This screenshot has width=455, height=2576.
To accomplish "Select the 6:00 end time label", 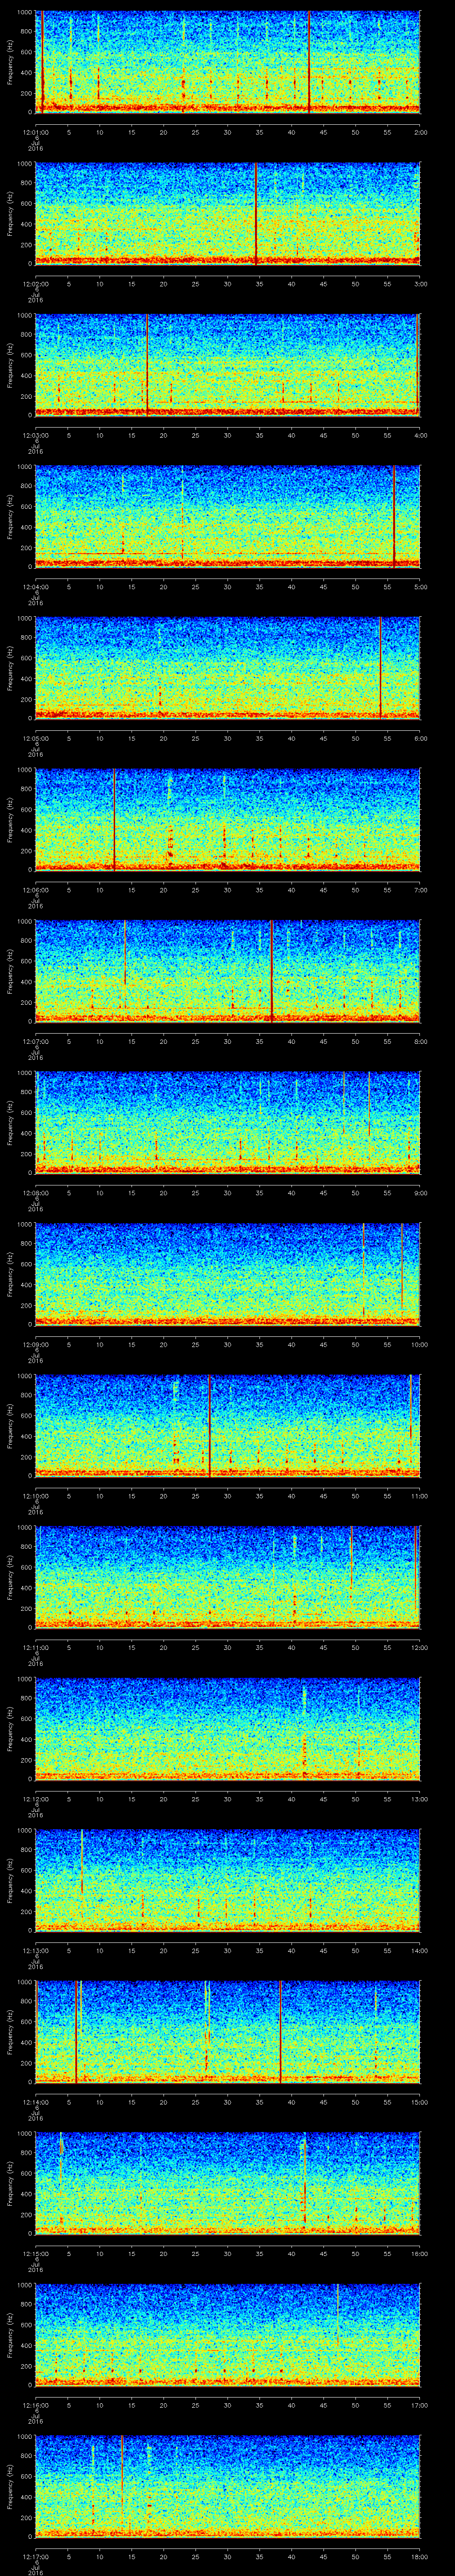I will pyautogui.click(x=420, y=738).
